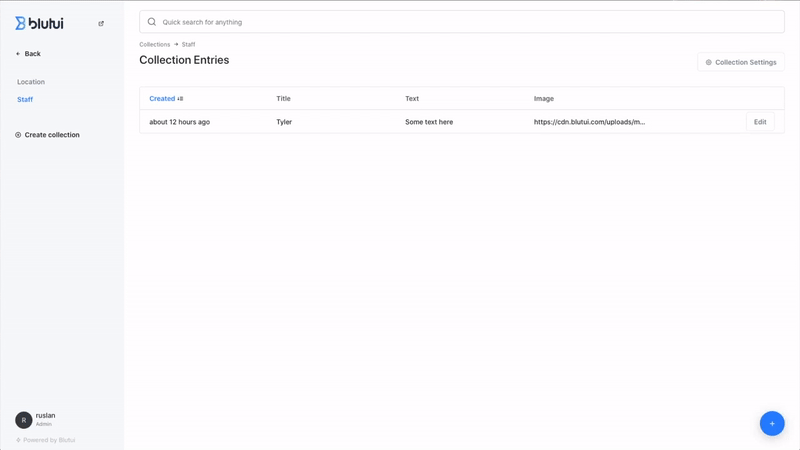Click the blue plus add entry button
The image size is (800, 450).
772,423
